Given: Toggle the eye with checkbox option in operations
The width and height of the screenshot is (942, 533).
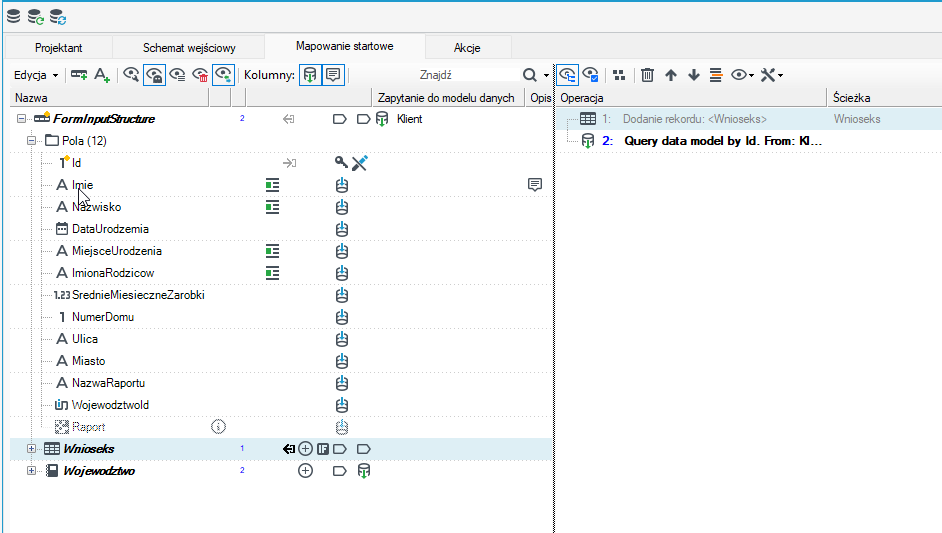Looking at the screenshot, I should pos(590,75).
